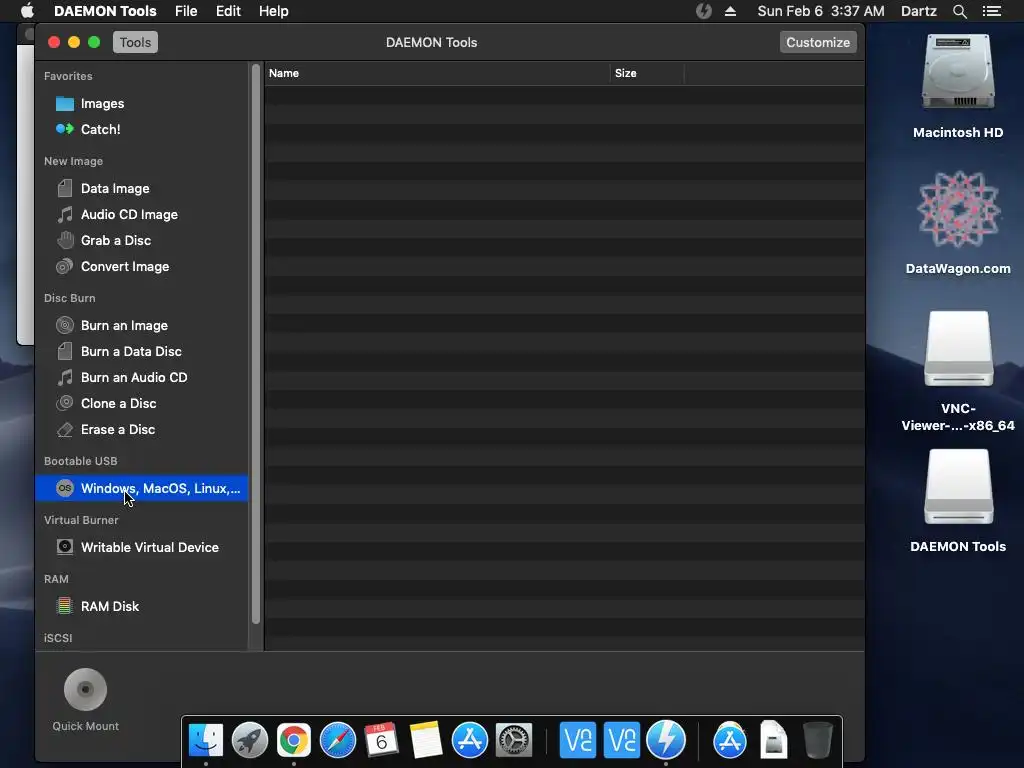Viewport: 1024px width, 768px height.
Task: Sort the list by the Name column
Action: [437, 73]
